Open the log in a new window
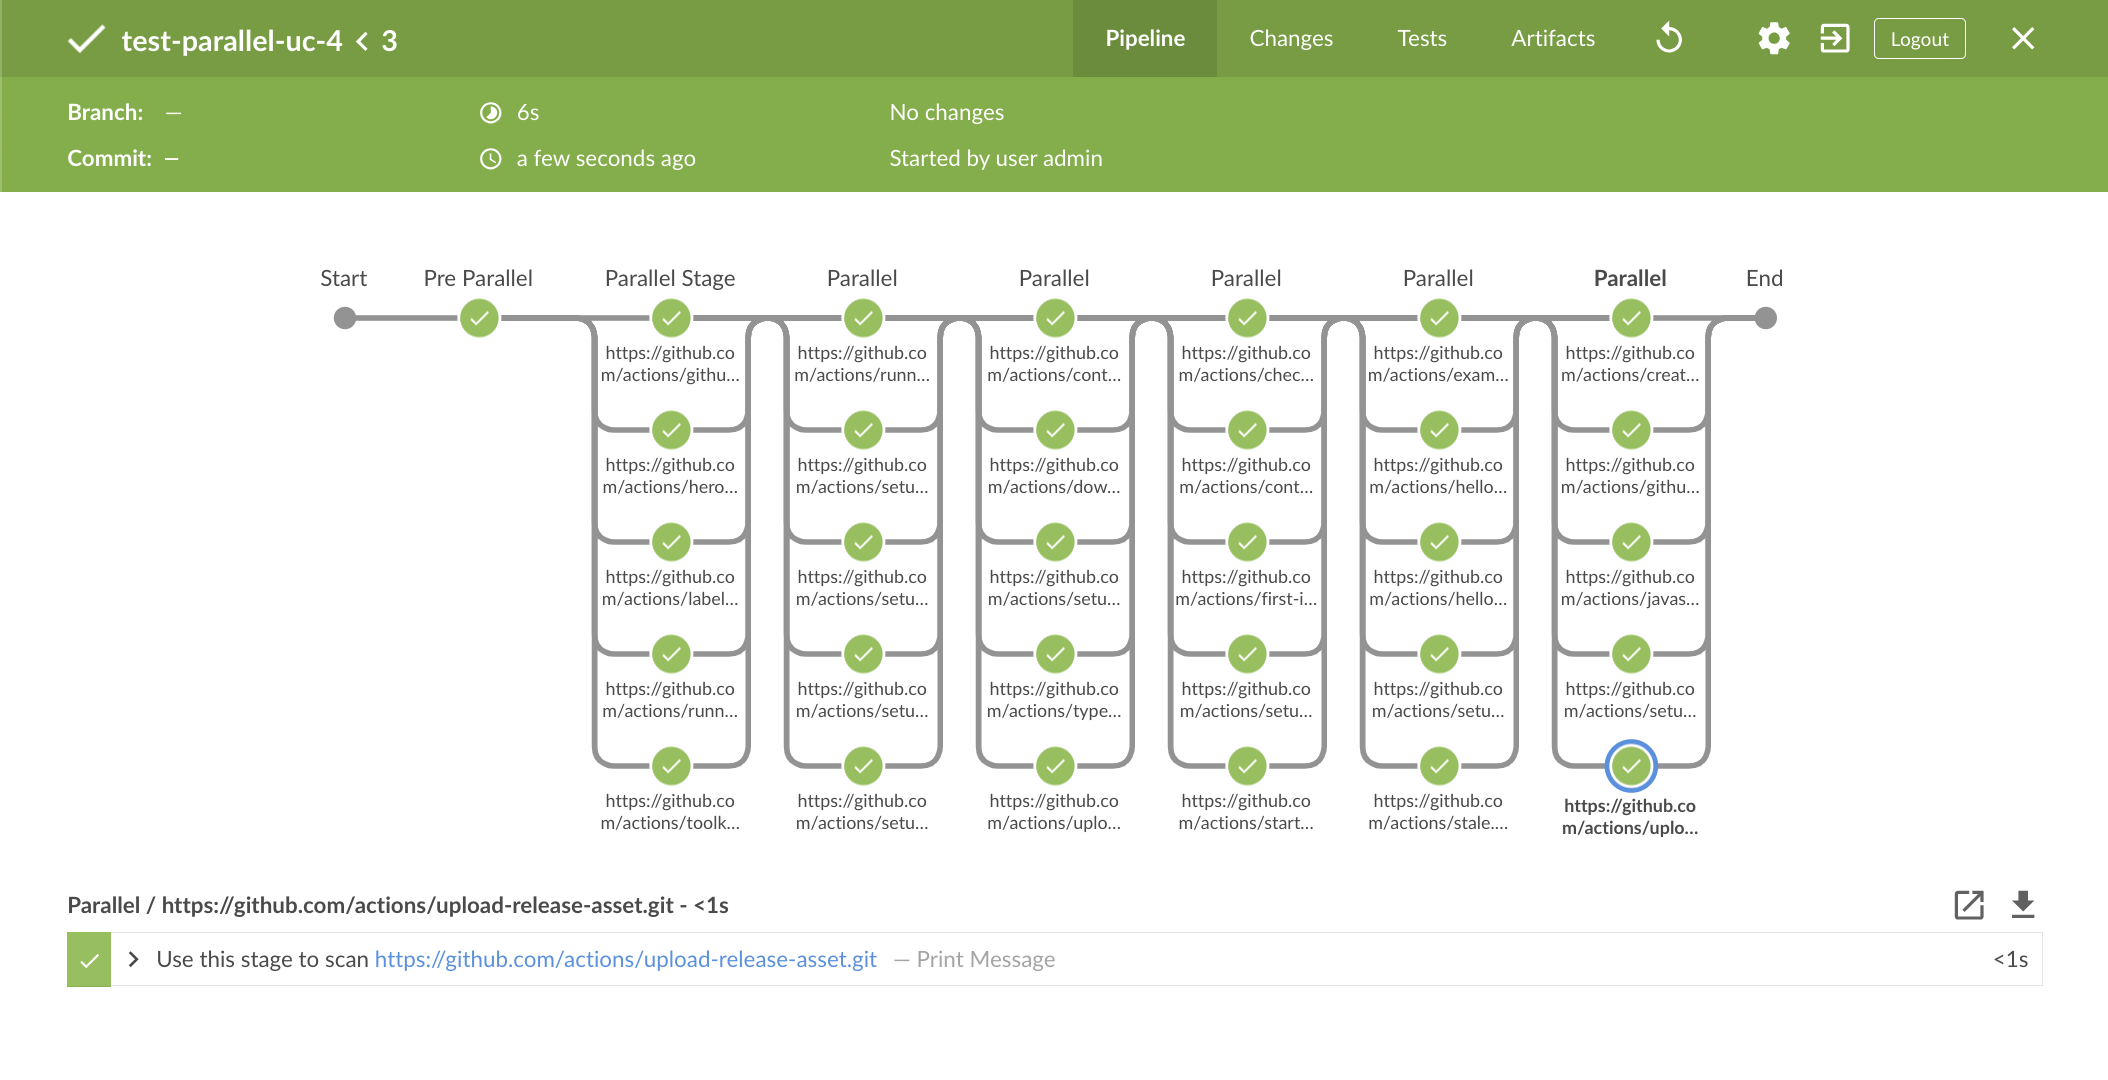2108x1080 pixels. coord(1969,905)
